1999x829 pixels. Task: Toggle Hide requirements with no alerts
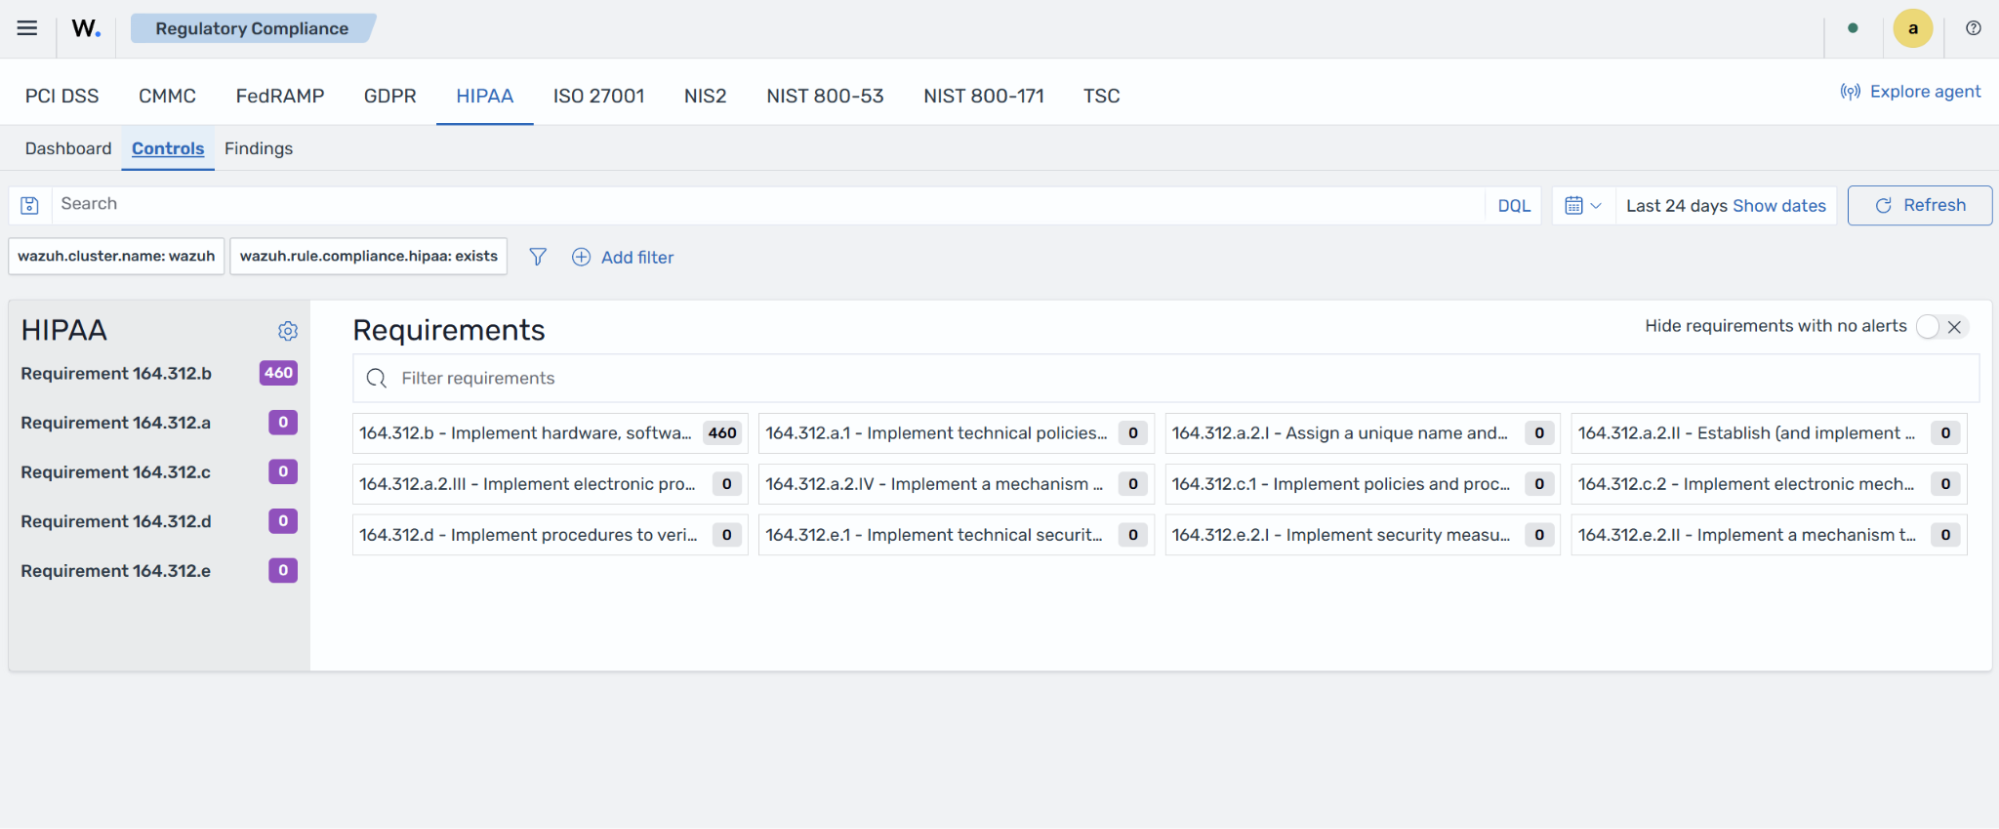pyautogui.click(x=1941, y=326)
